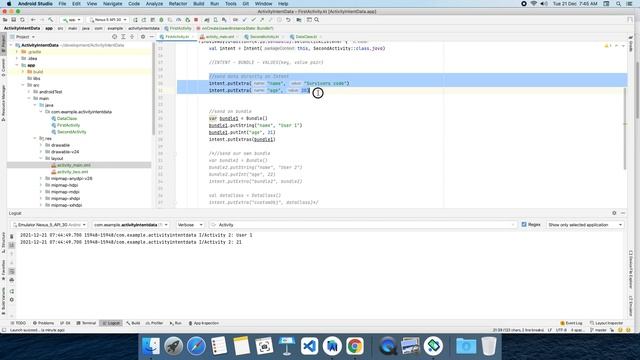Screen dimensions: 640x360
Task: Open Project panel gear settings
Action: (x=143, y=37)
